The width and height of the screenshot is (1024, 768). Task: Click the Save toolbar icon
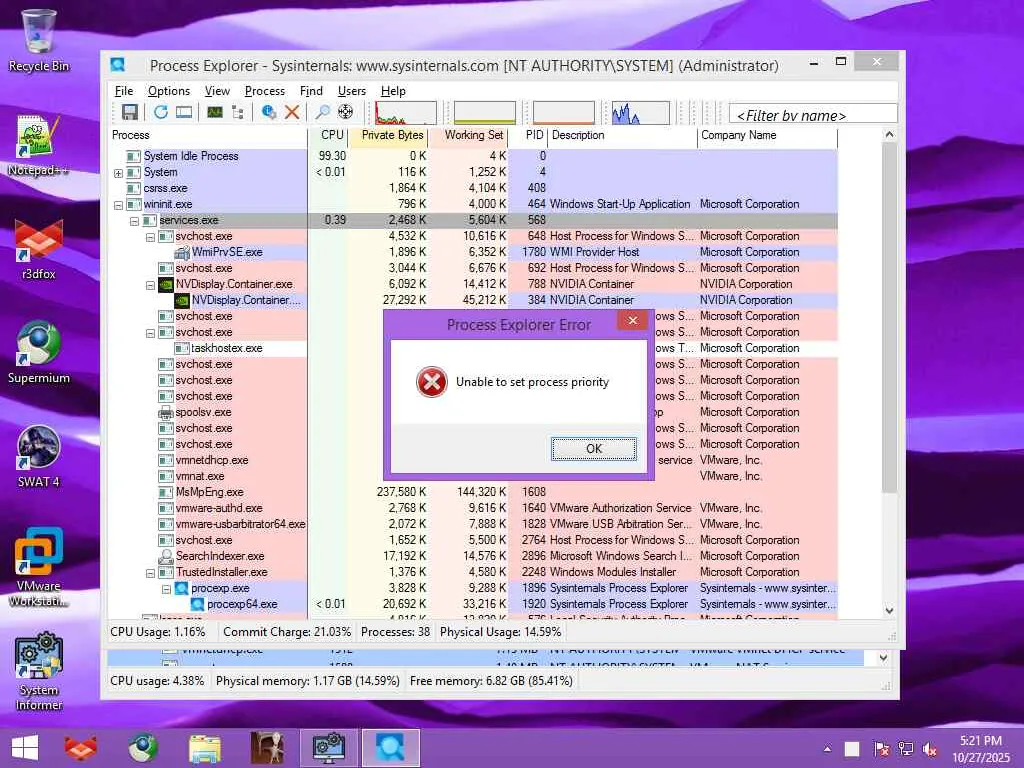129,112
